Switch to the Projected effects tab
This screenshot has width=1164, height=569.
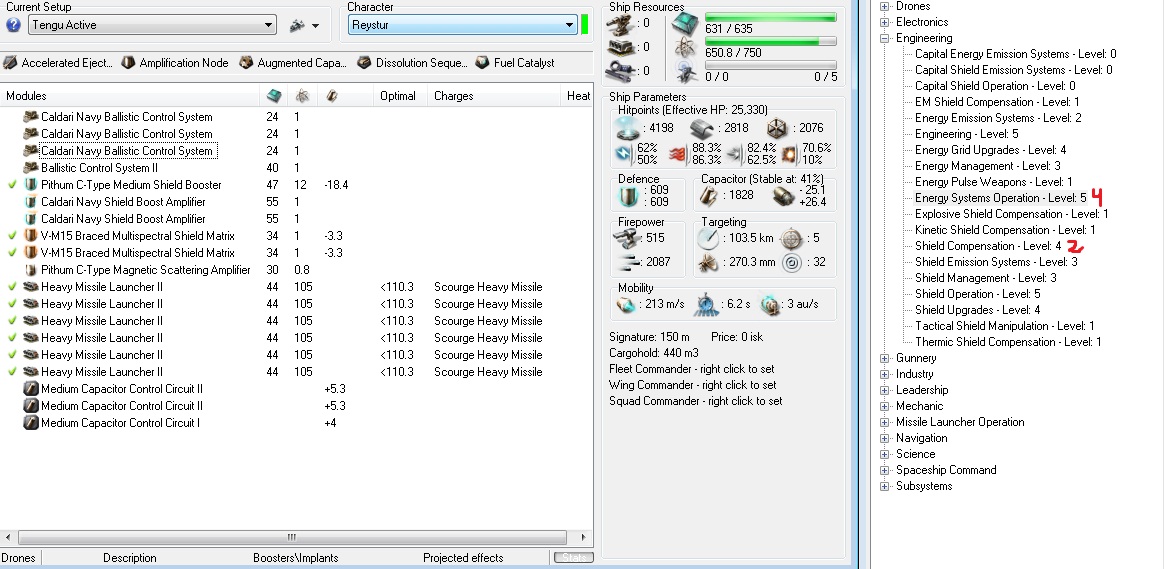[x=463, y=558]
